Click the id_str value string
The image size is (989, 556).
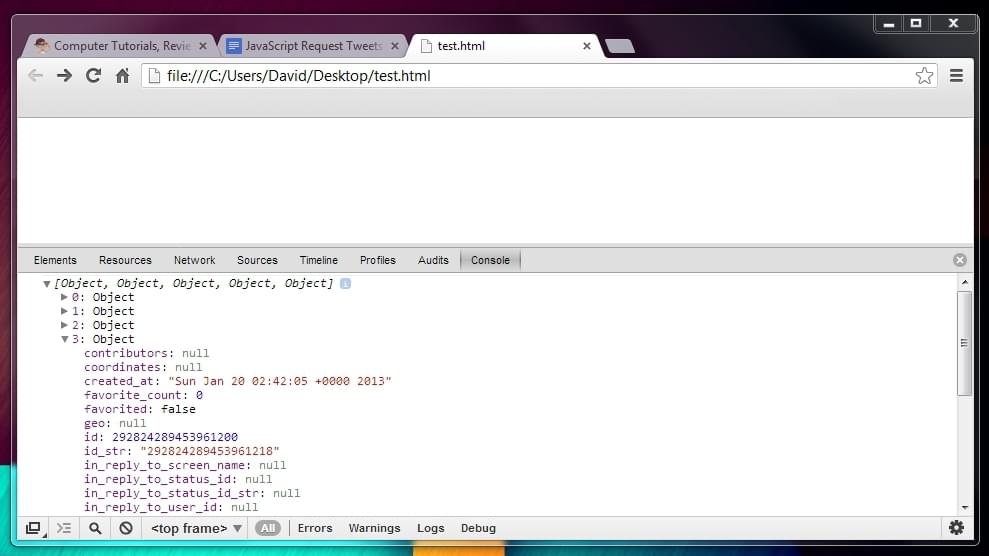pyautogui.click(x=209, y=451)
